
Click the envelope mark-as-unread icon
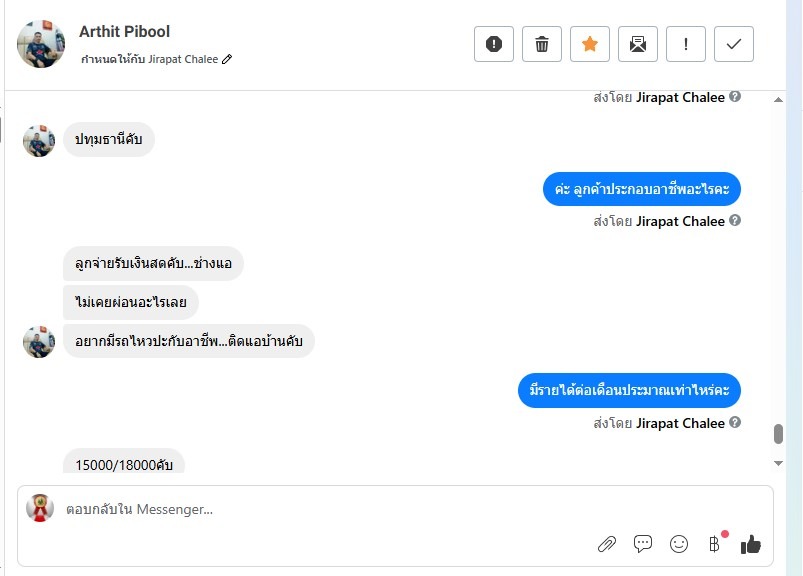(638, 44)
